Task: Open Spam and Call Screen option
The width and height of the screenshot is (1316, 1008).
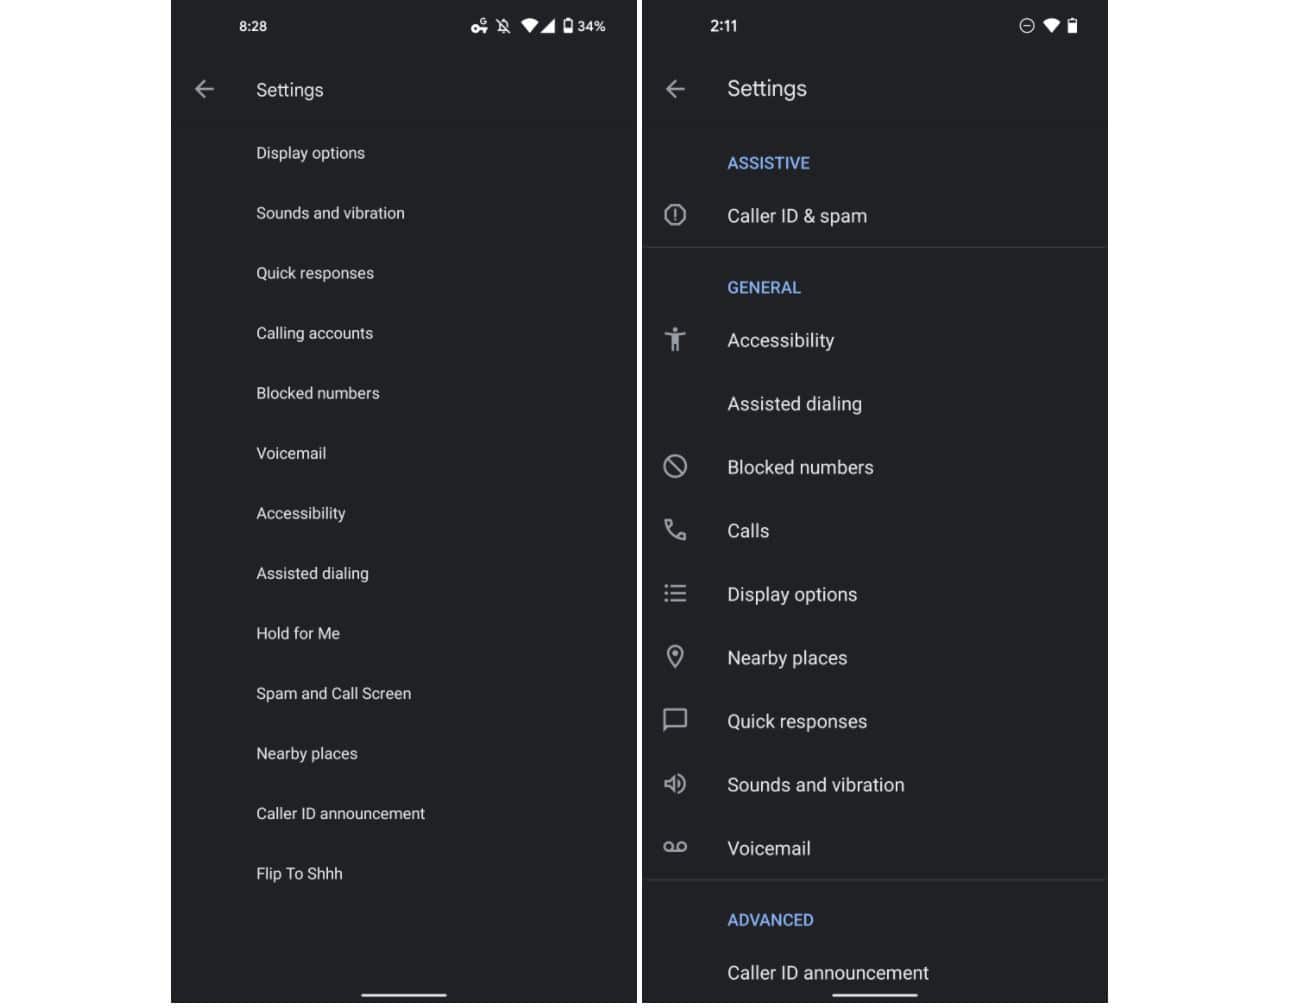Action: click(333, 693)
